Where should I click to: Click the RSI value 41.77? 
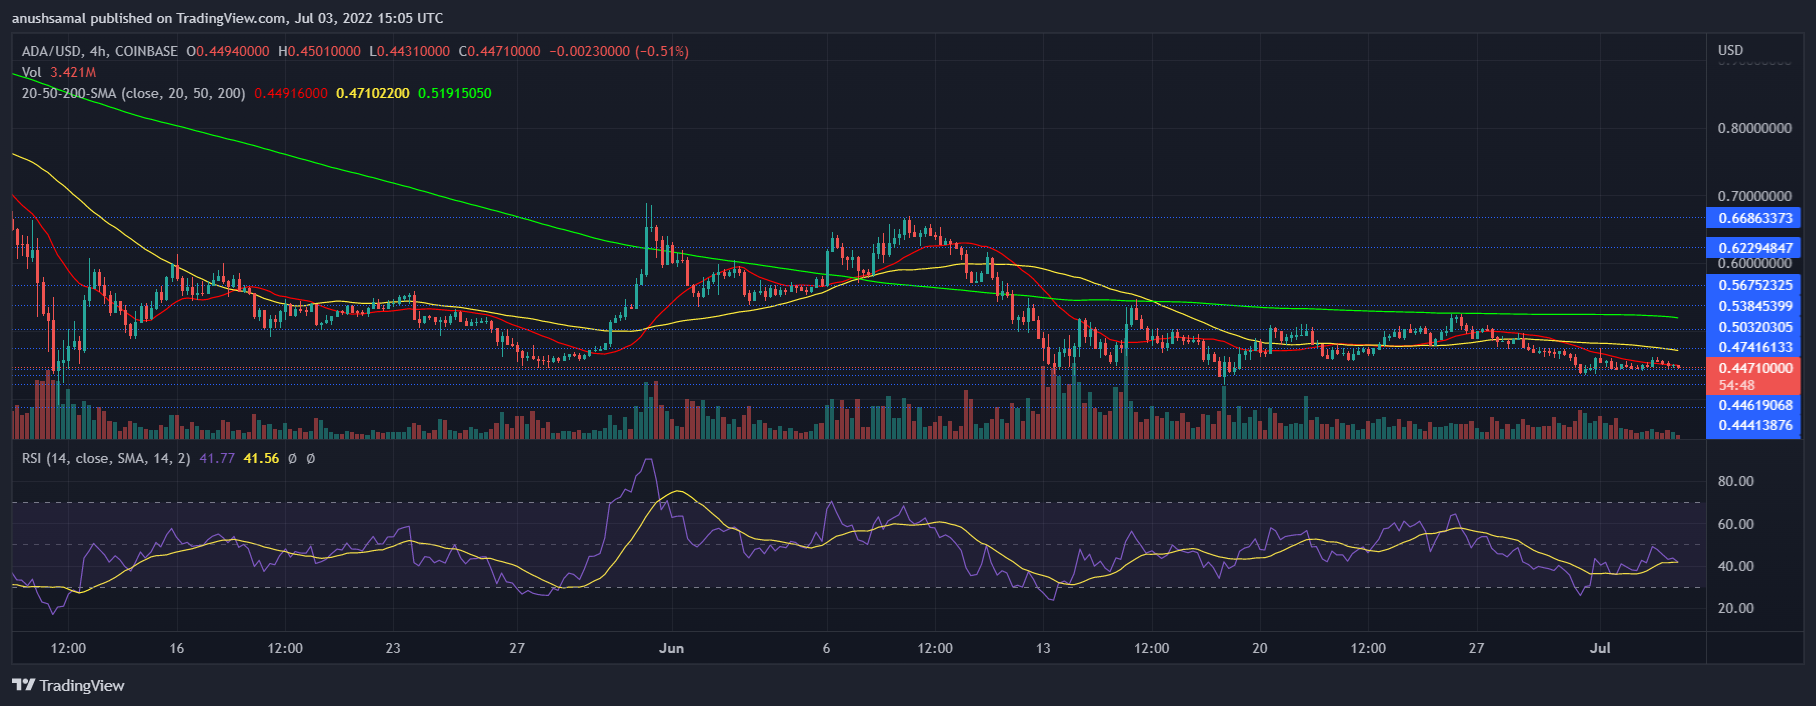tap(217, 458)
